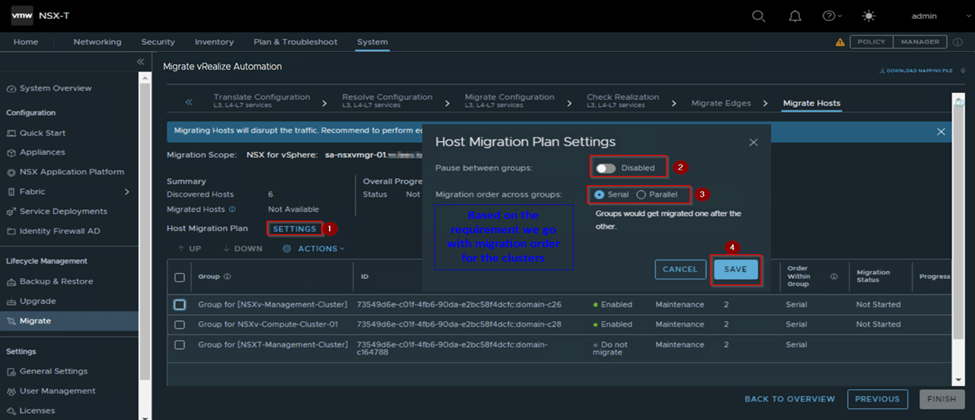This screenshot has width=975, height=420.
Task: Open host migration plan SETTINGS link
Action: (294, 229)
